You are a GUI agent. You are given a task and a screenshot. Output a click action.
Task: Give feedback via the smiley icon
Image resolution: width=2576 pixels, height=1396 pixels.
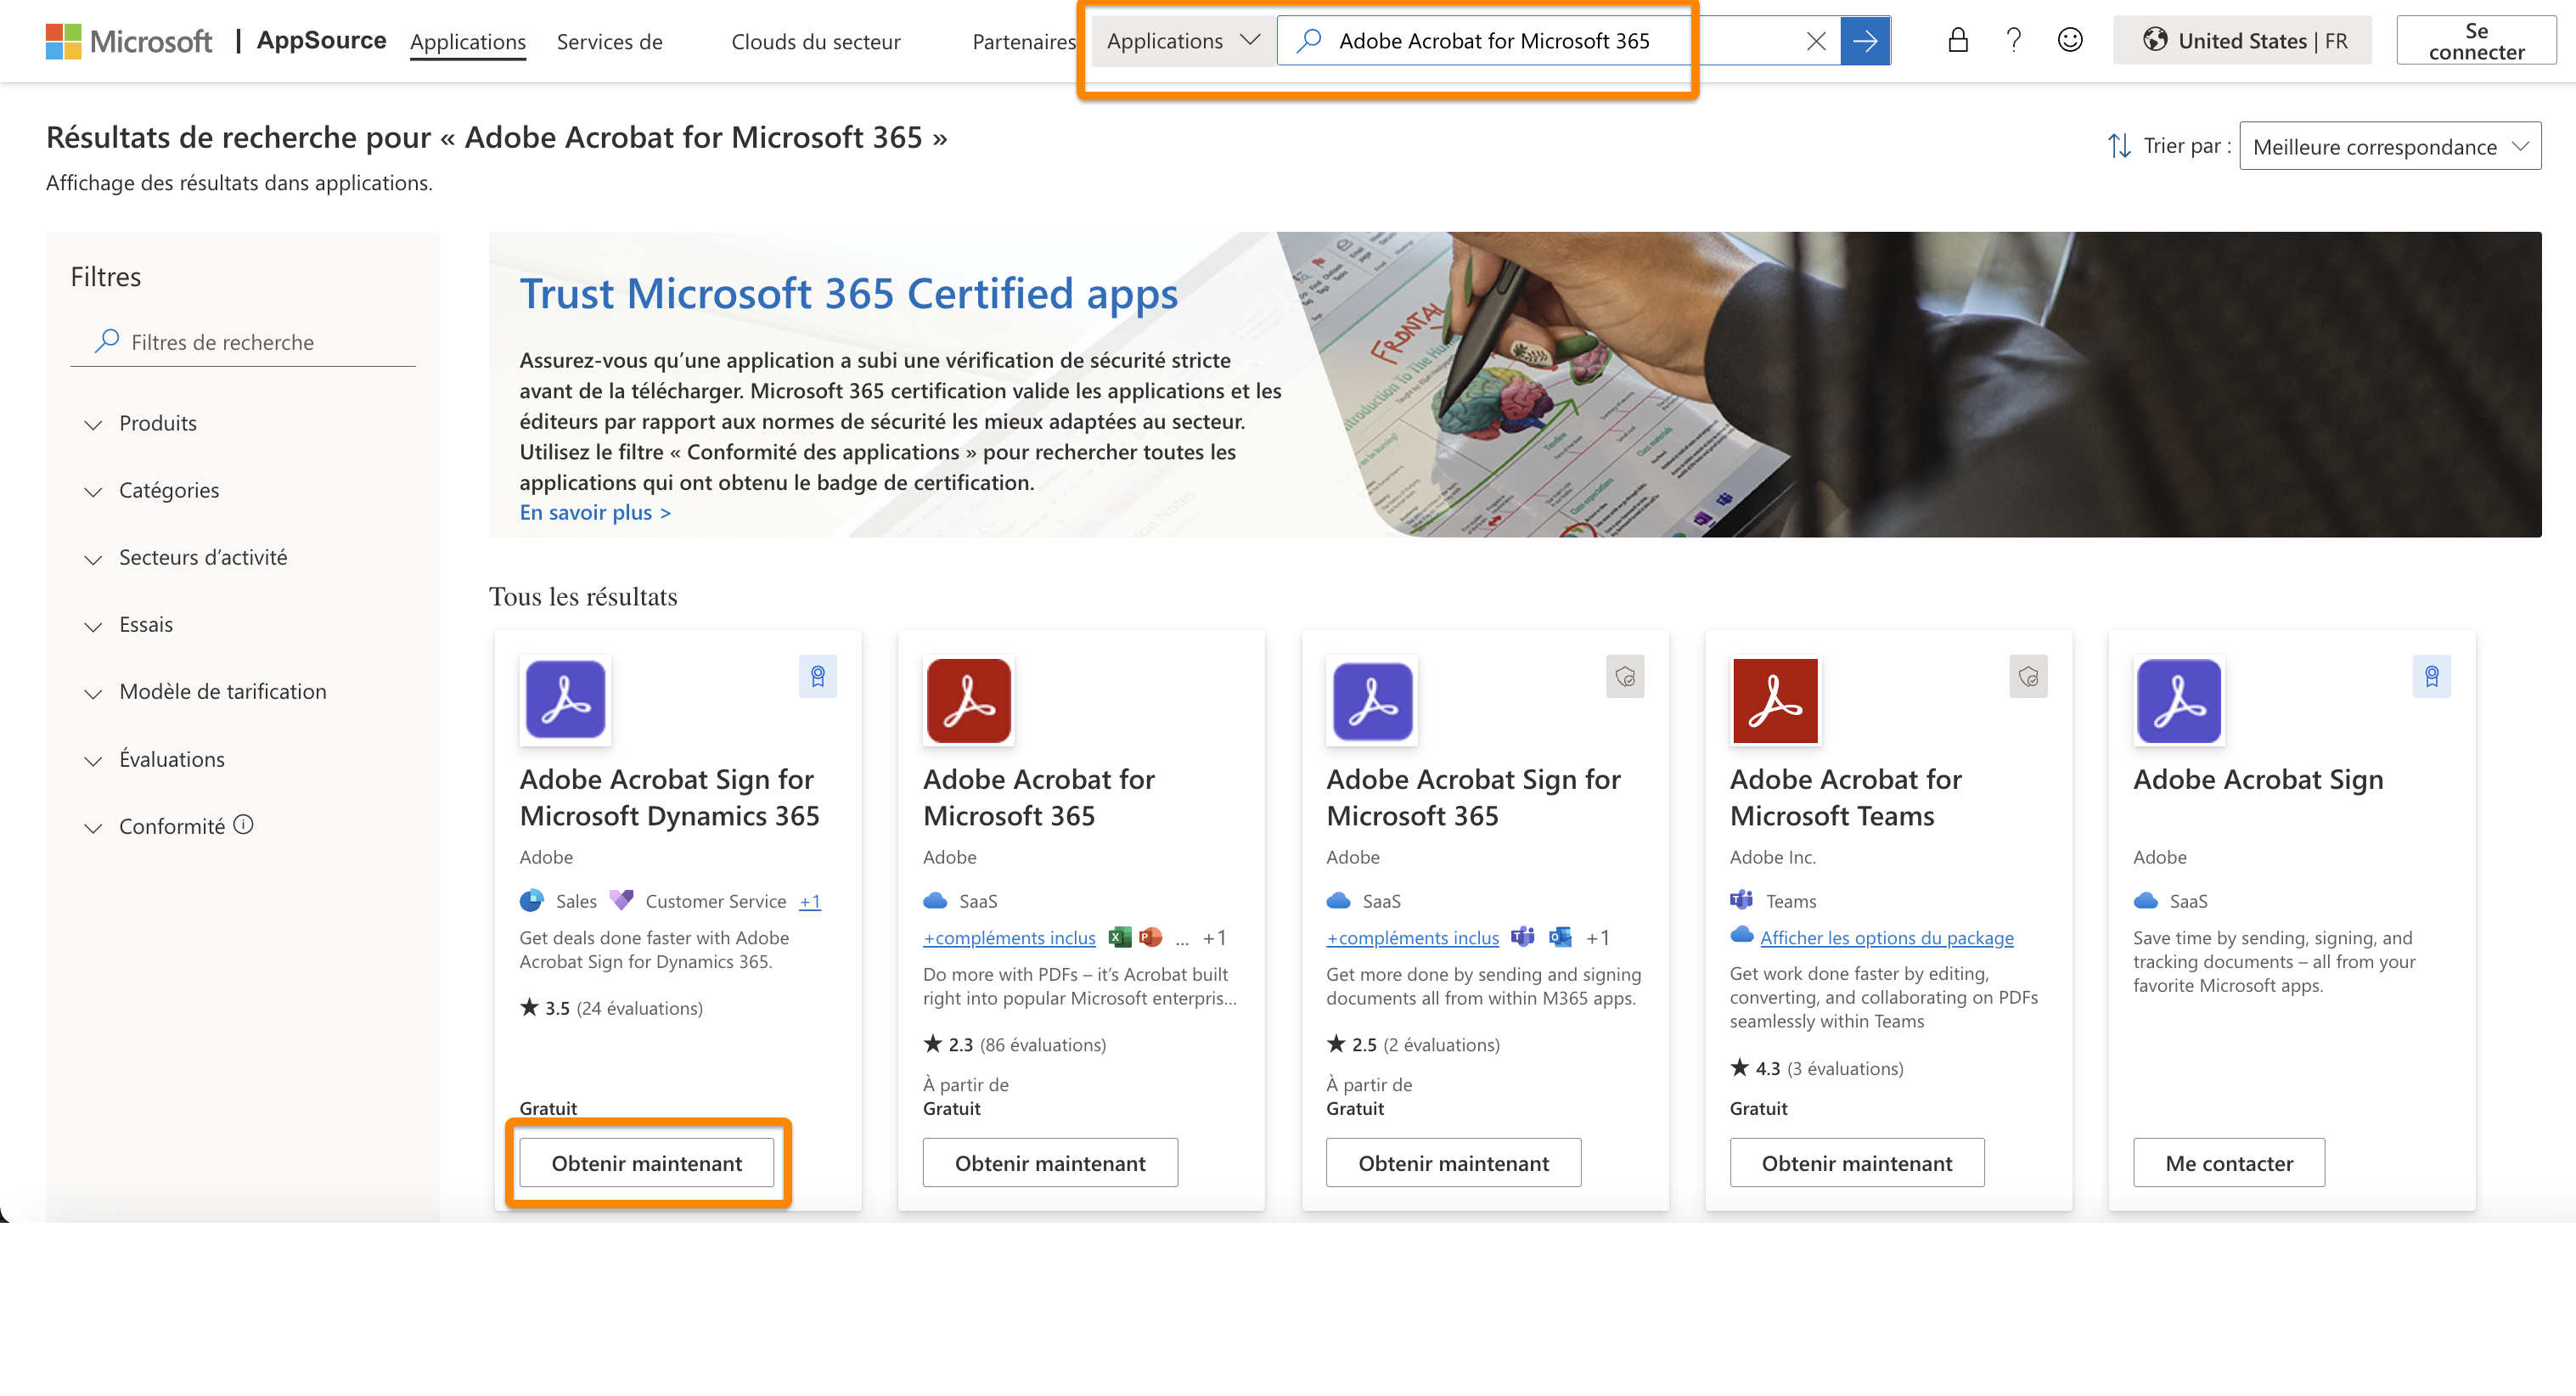pos(2069,40)
